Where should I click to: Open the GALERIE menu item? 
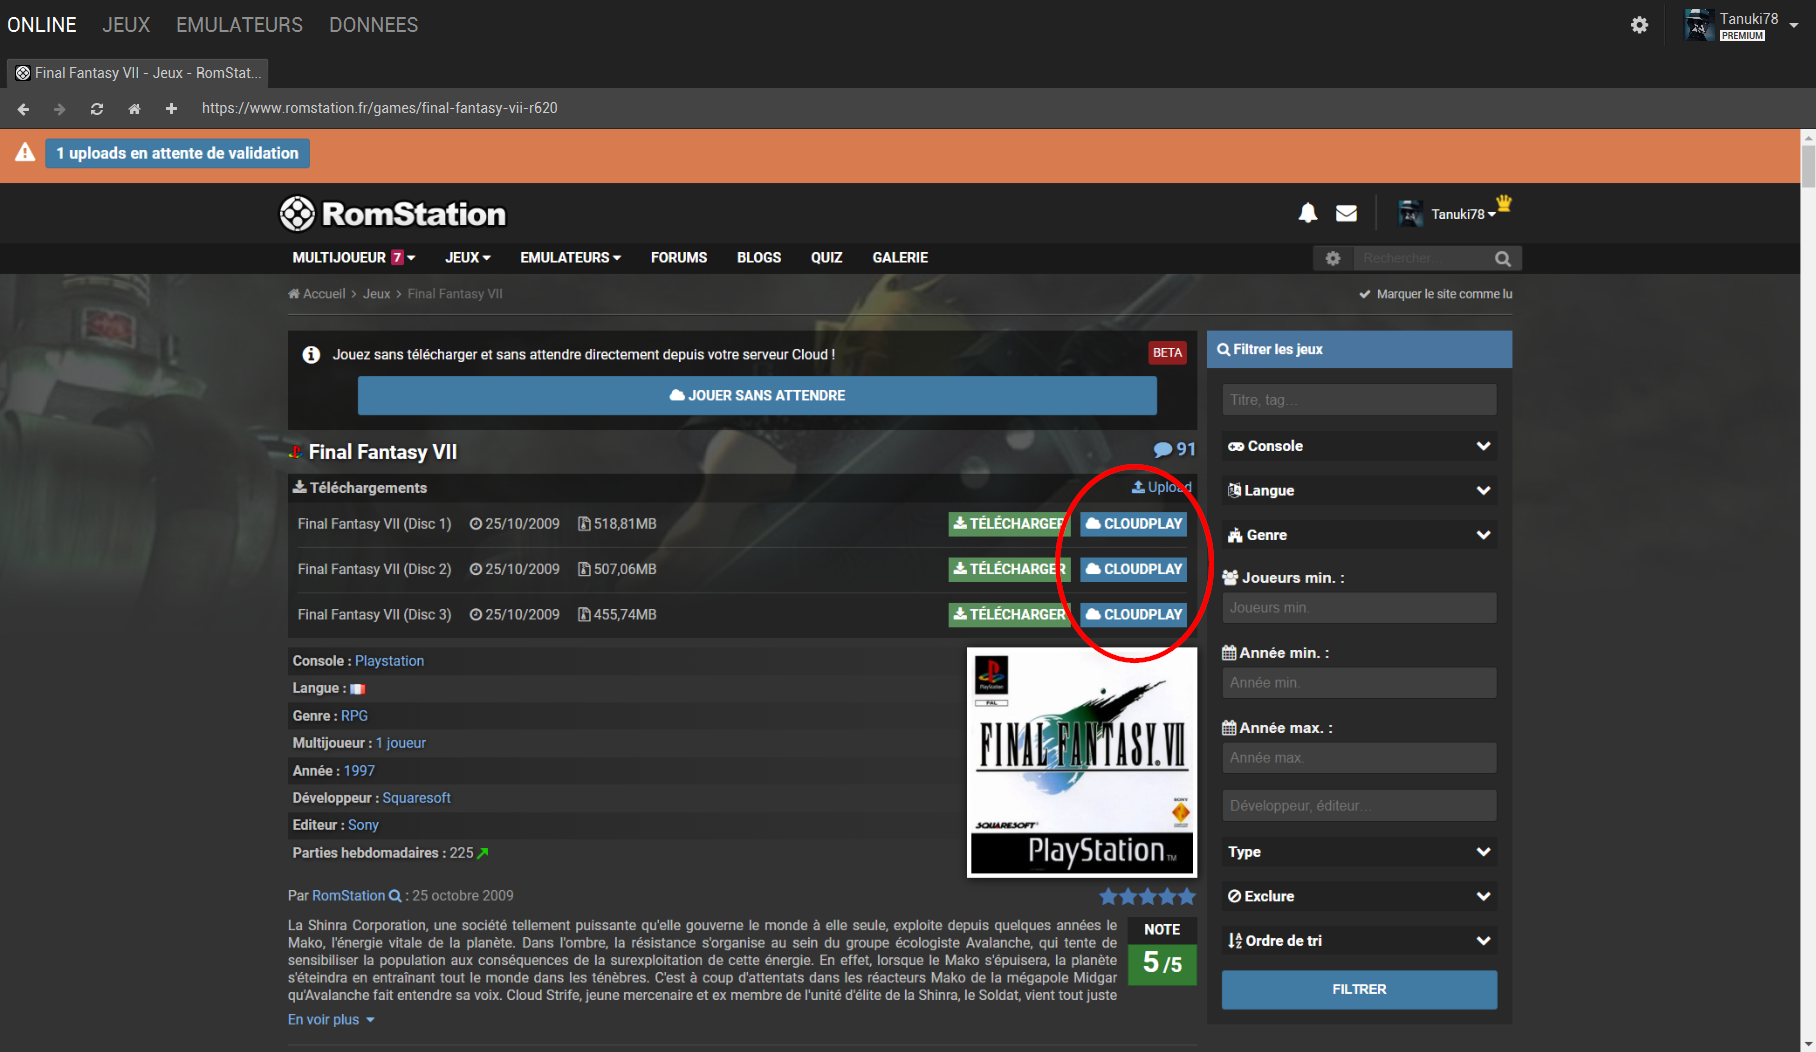click(x=900, y=258)
